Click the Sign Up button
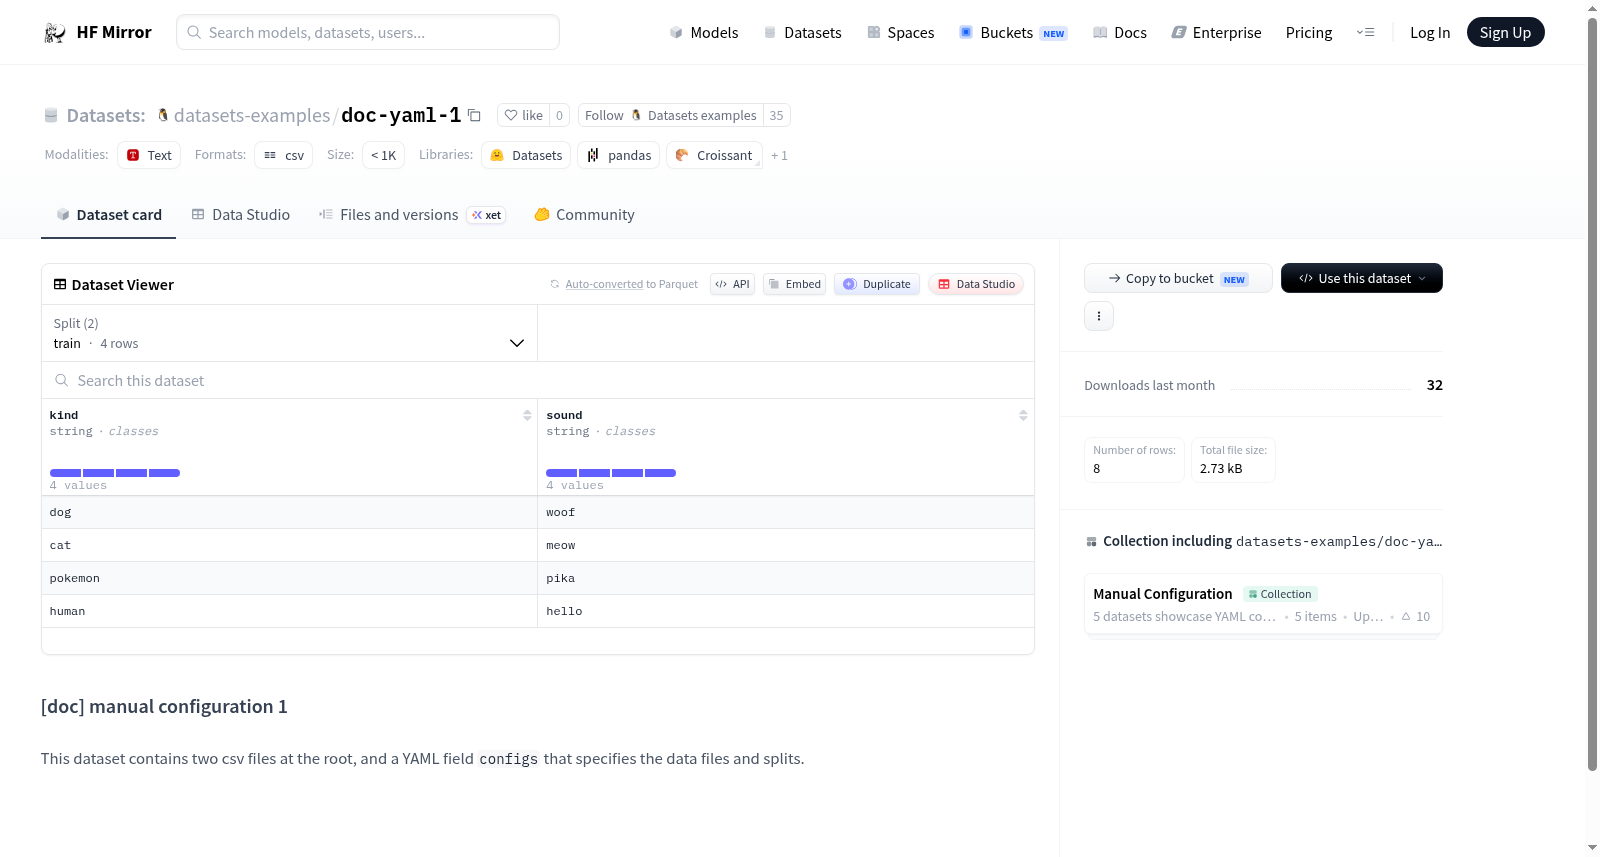The height and width of the screenshot is (857, 1600). click(1506, 32)
